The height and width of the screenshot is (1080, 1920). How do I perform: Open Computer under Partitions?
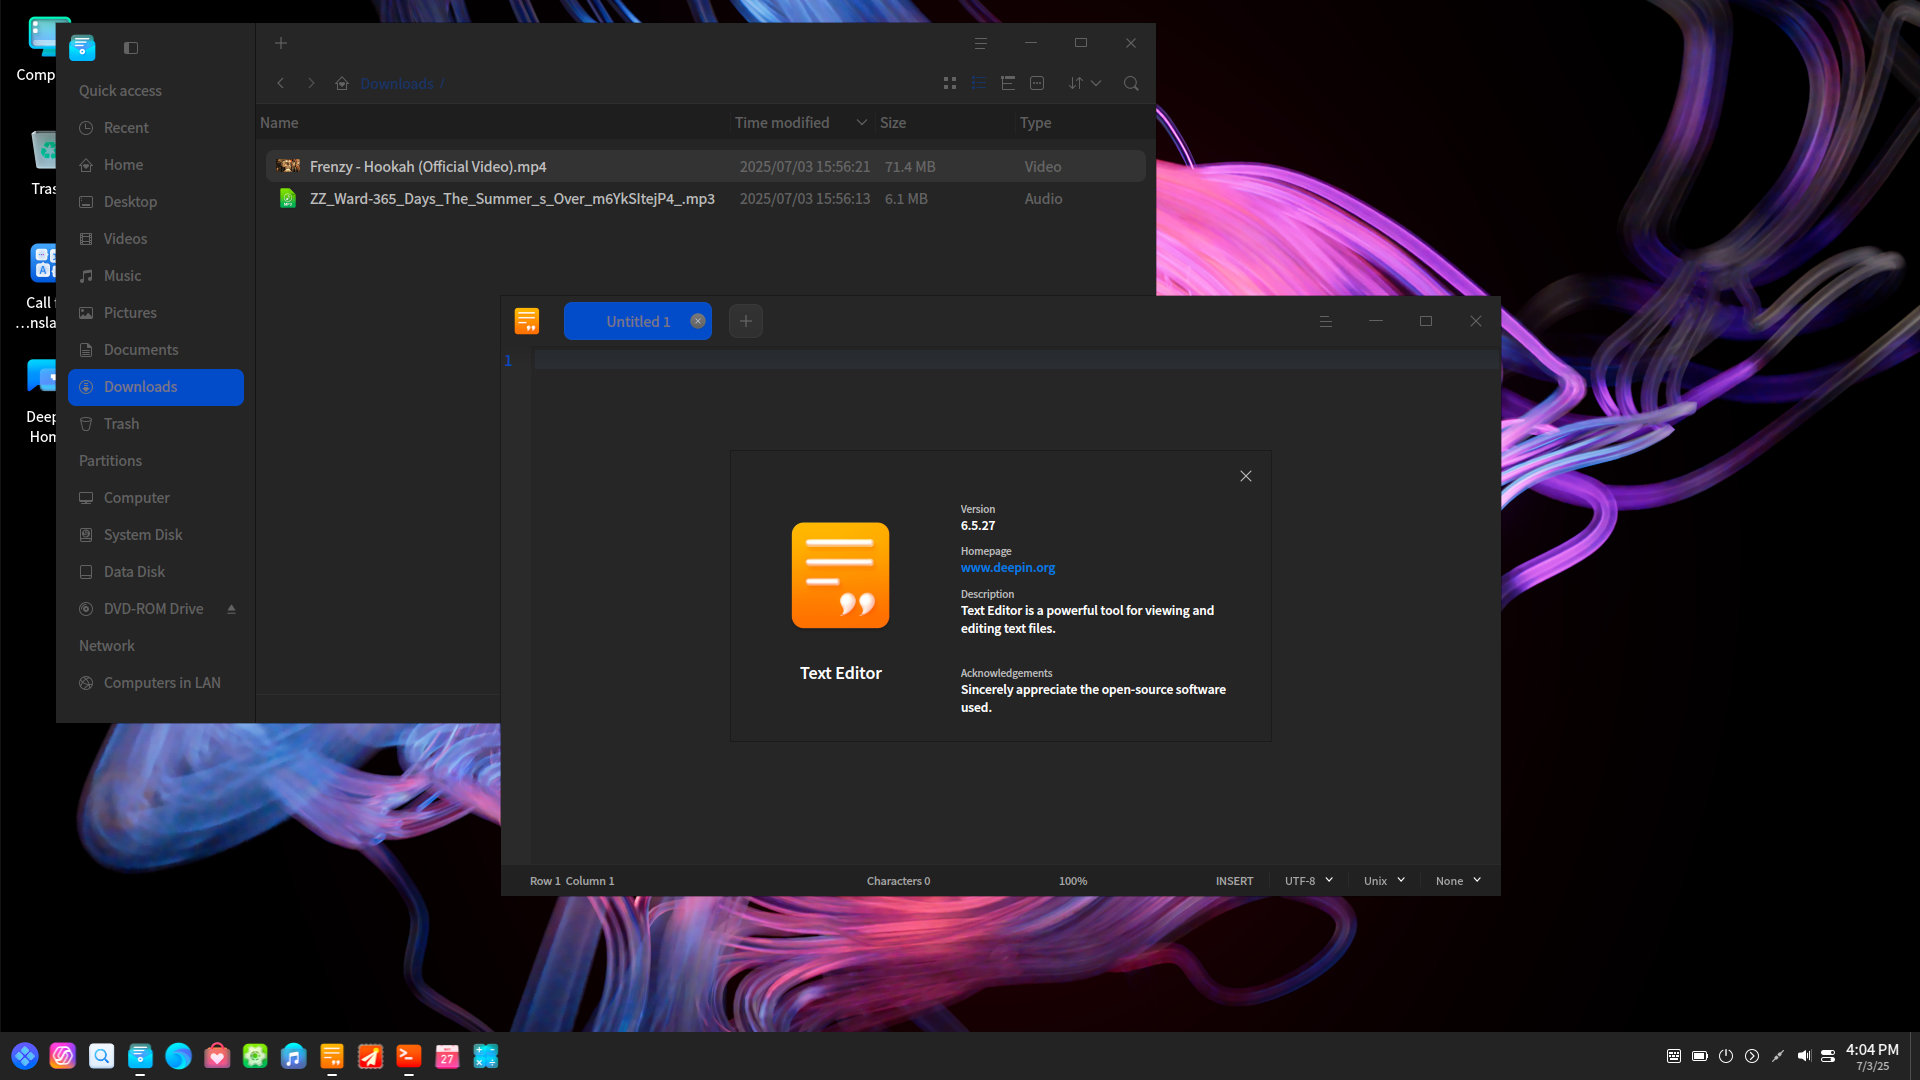click(156, 498)
